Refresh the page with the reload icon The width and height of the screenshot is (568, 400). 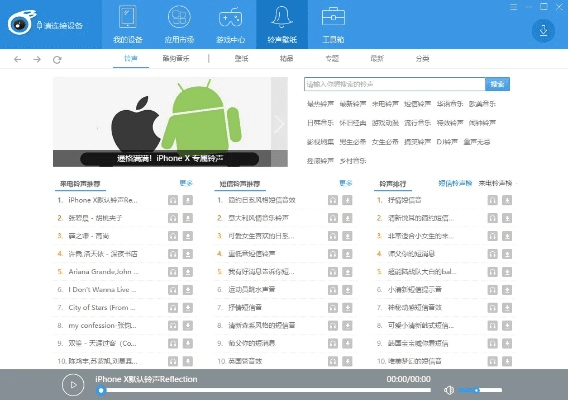tap(57, 59)
